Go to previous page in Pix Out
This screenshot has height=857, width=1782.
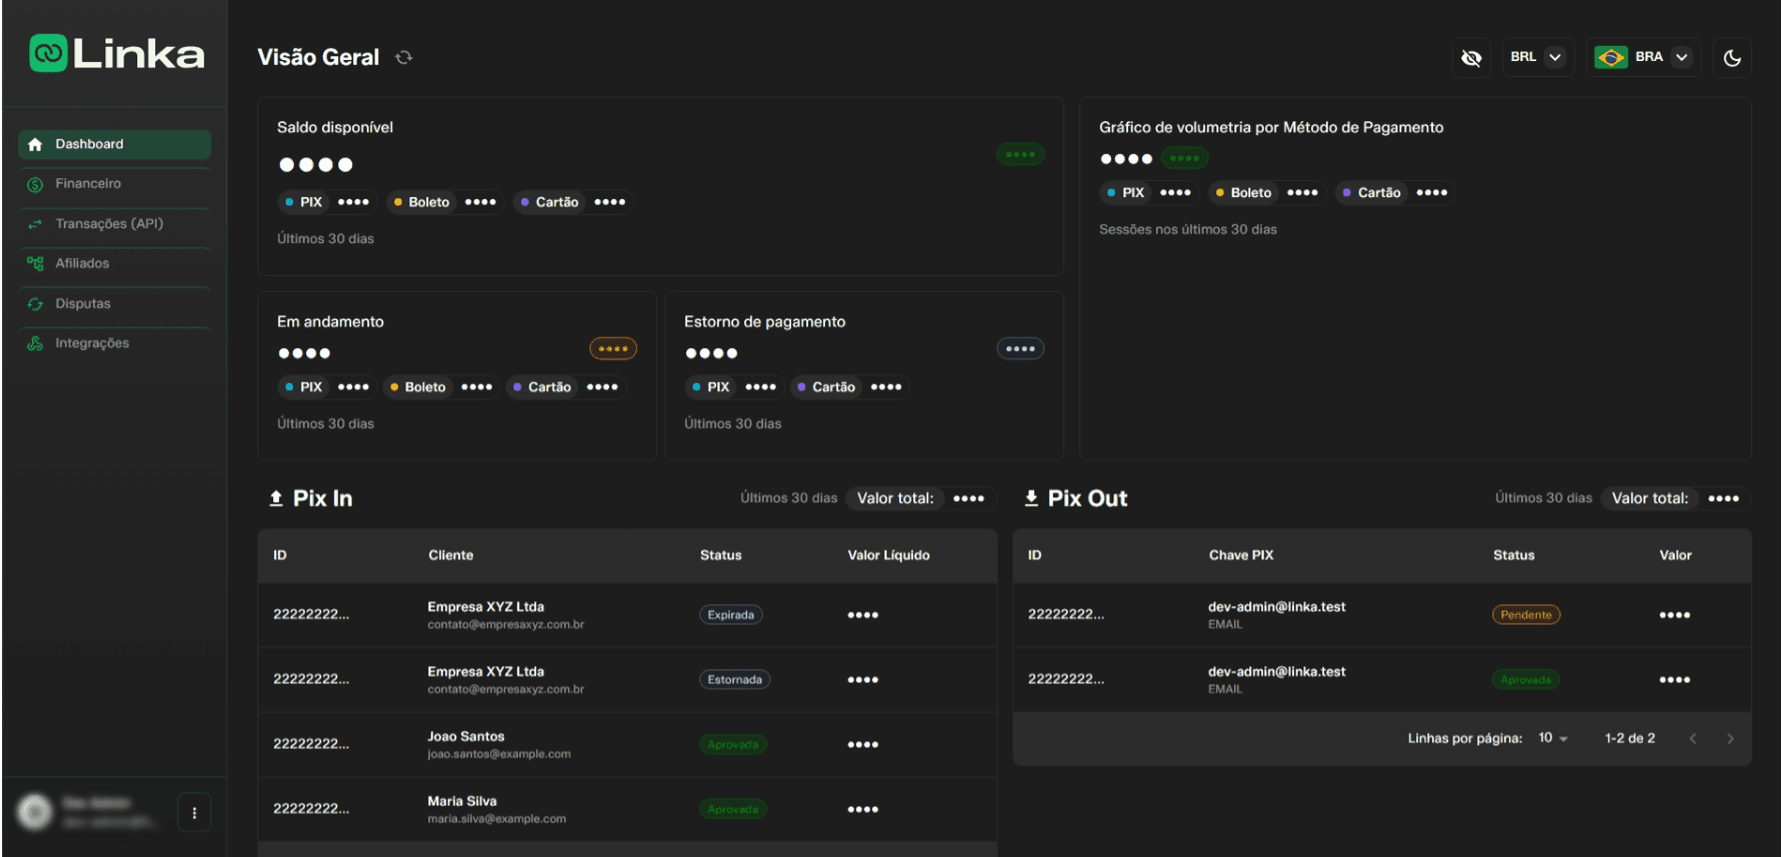(1693, 738)
